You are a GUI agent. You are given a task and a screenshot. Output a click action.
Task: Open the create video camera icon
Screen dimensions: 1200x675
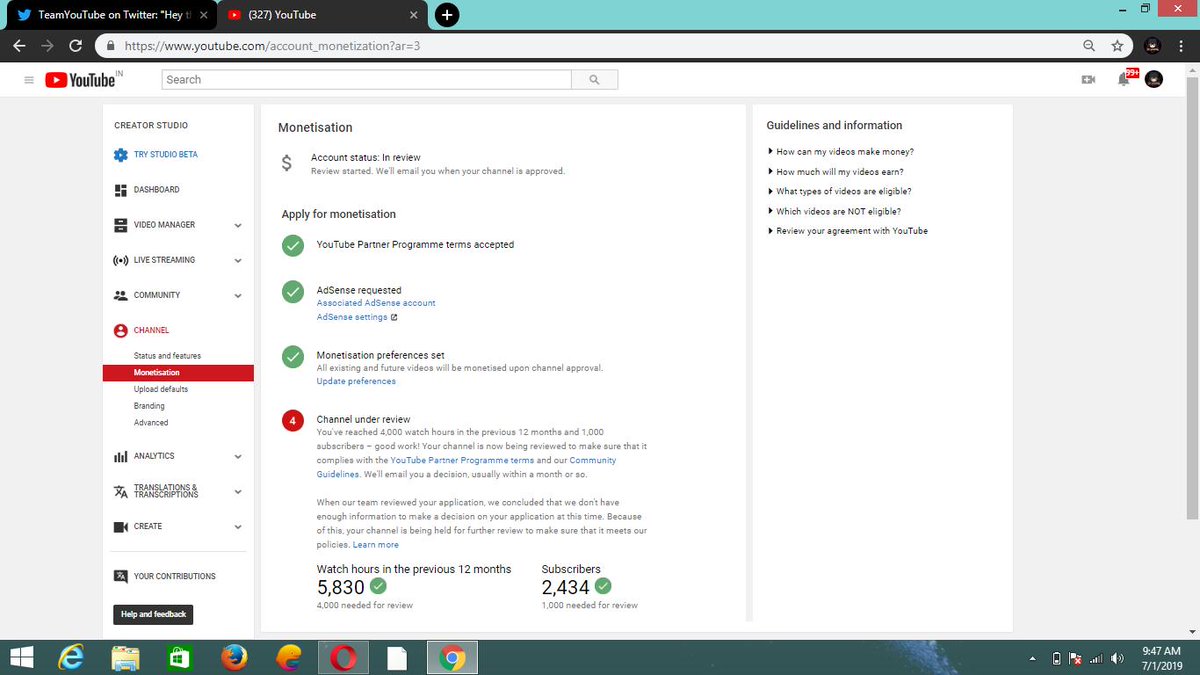(1089, 80)
